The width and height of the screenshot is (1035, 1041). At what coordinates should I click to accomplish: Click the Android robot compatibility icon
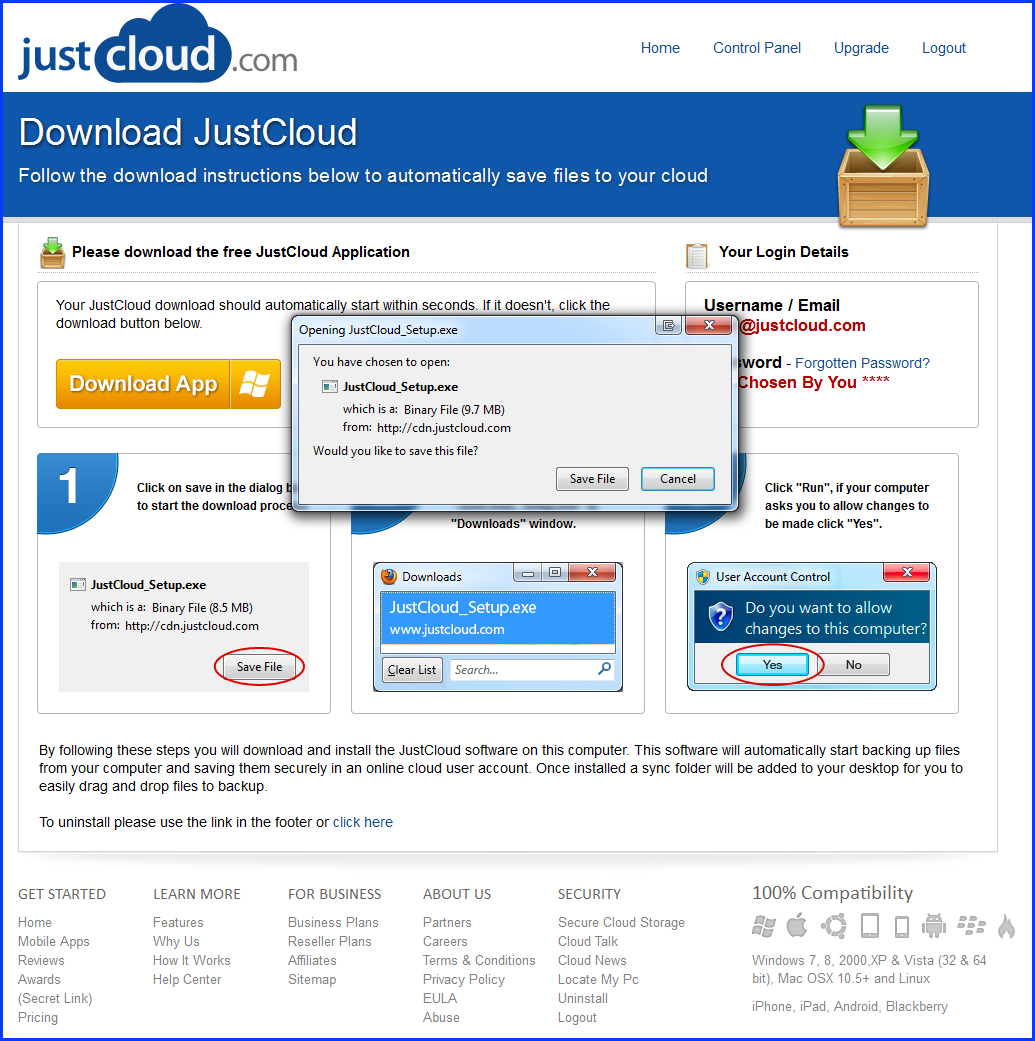pos(934,925)
